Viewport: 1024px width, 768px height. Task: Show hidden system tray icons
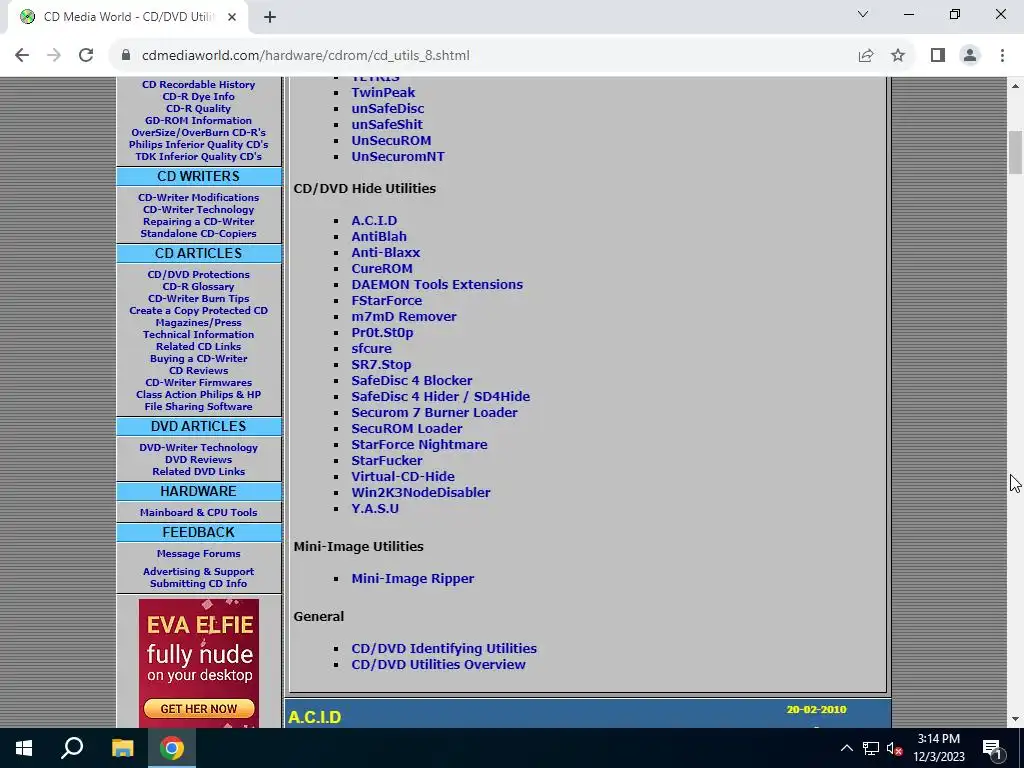point(846,748)
